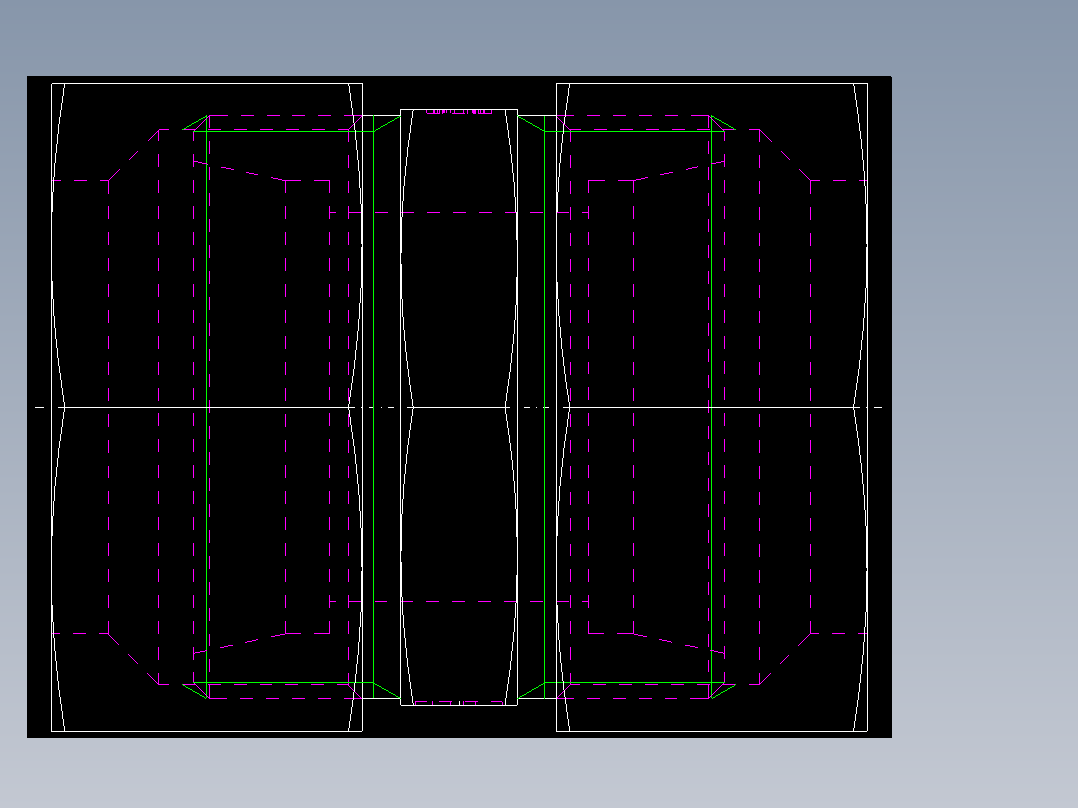The width and height of the screenshot is (1078, 808).
Task: Click the CAD drawing preview image
Action: pyautogui.click(x=459, y=407)
